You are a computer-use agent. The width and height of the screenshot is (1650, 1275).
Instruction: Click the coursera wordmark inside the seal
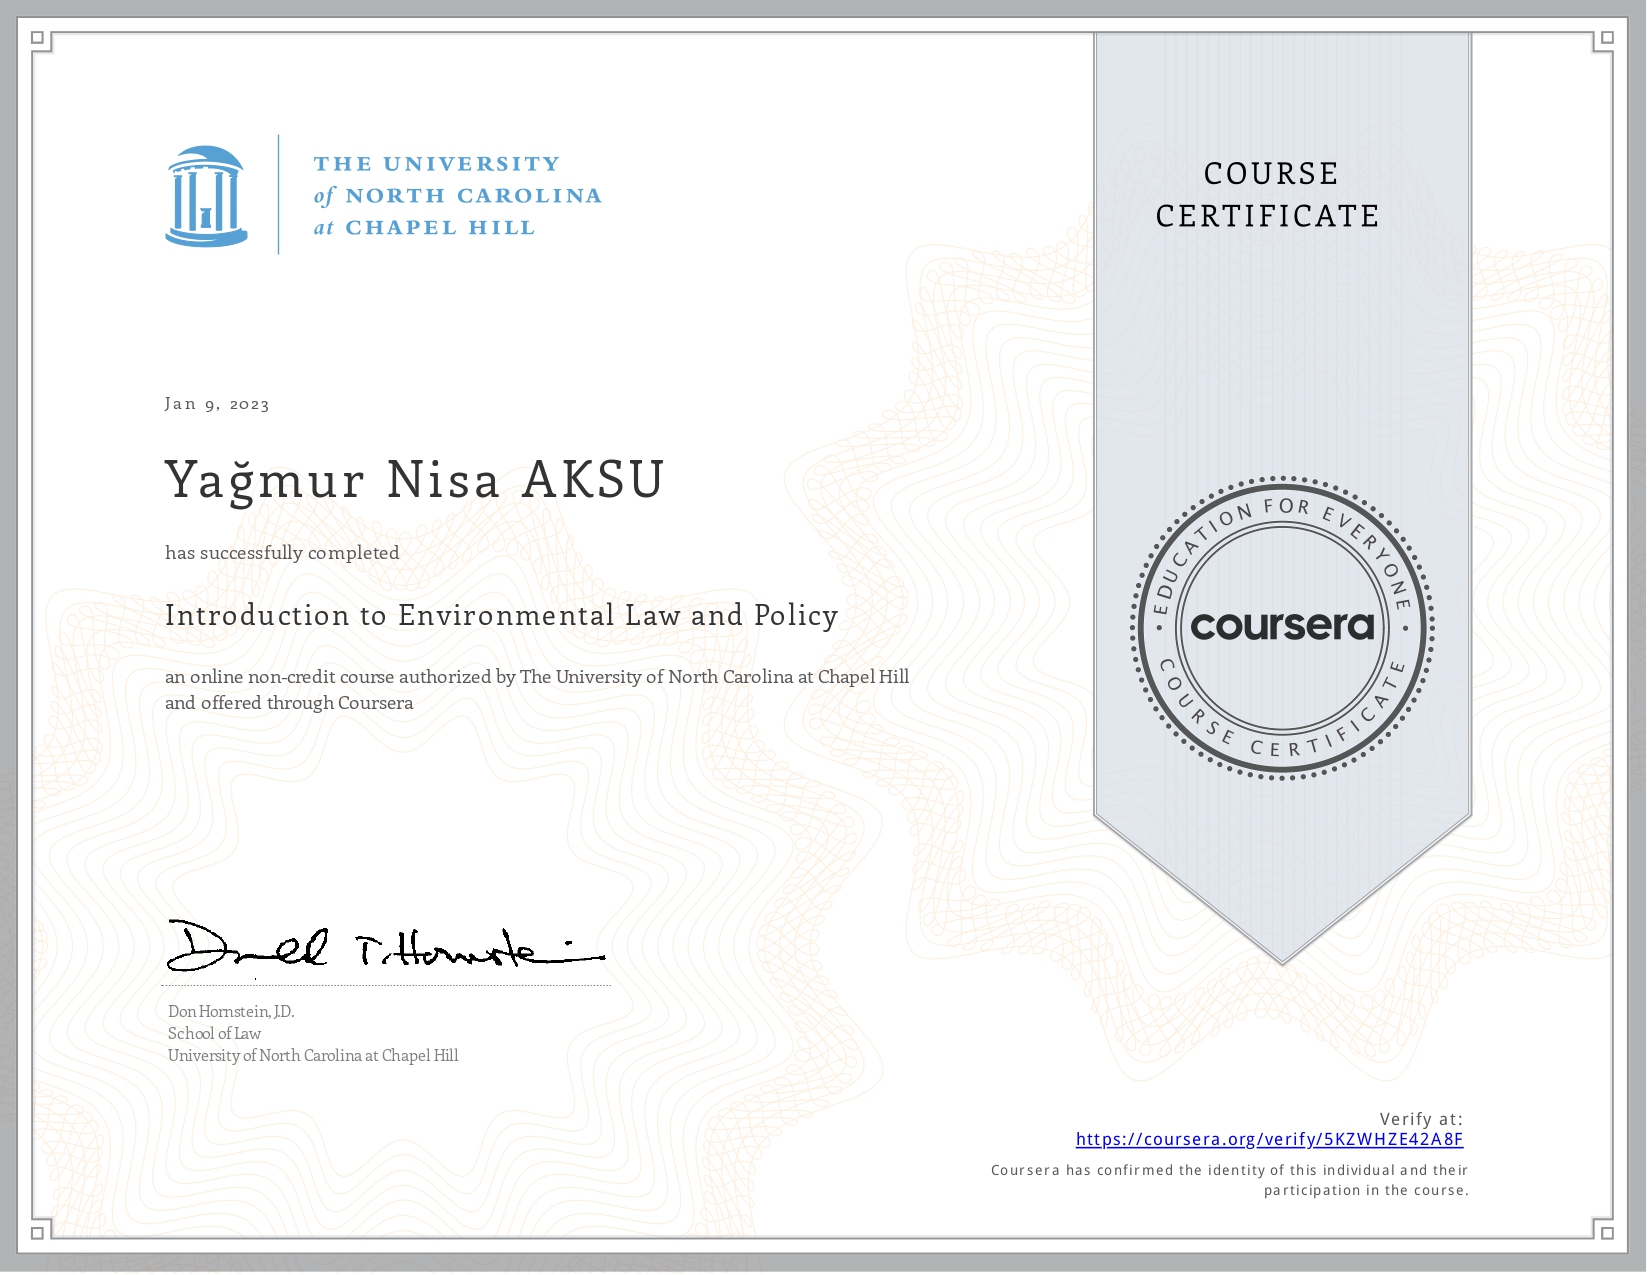(1283, 629)
